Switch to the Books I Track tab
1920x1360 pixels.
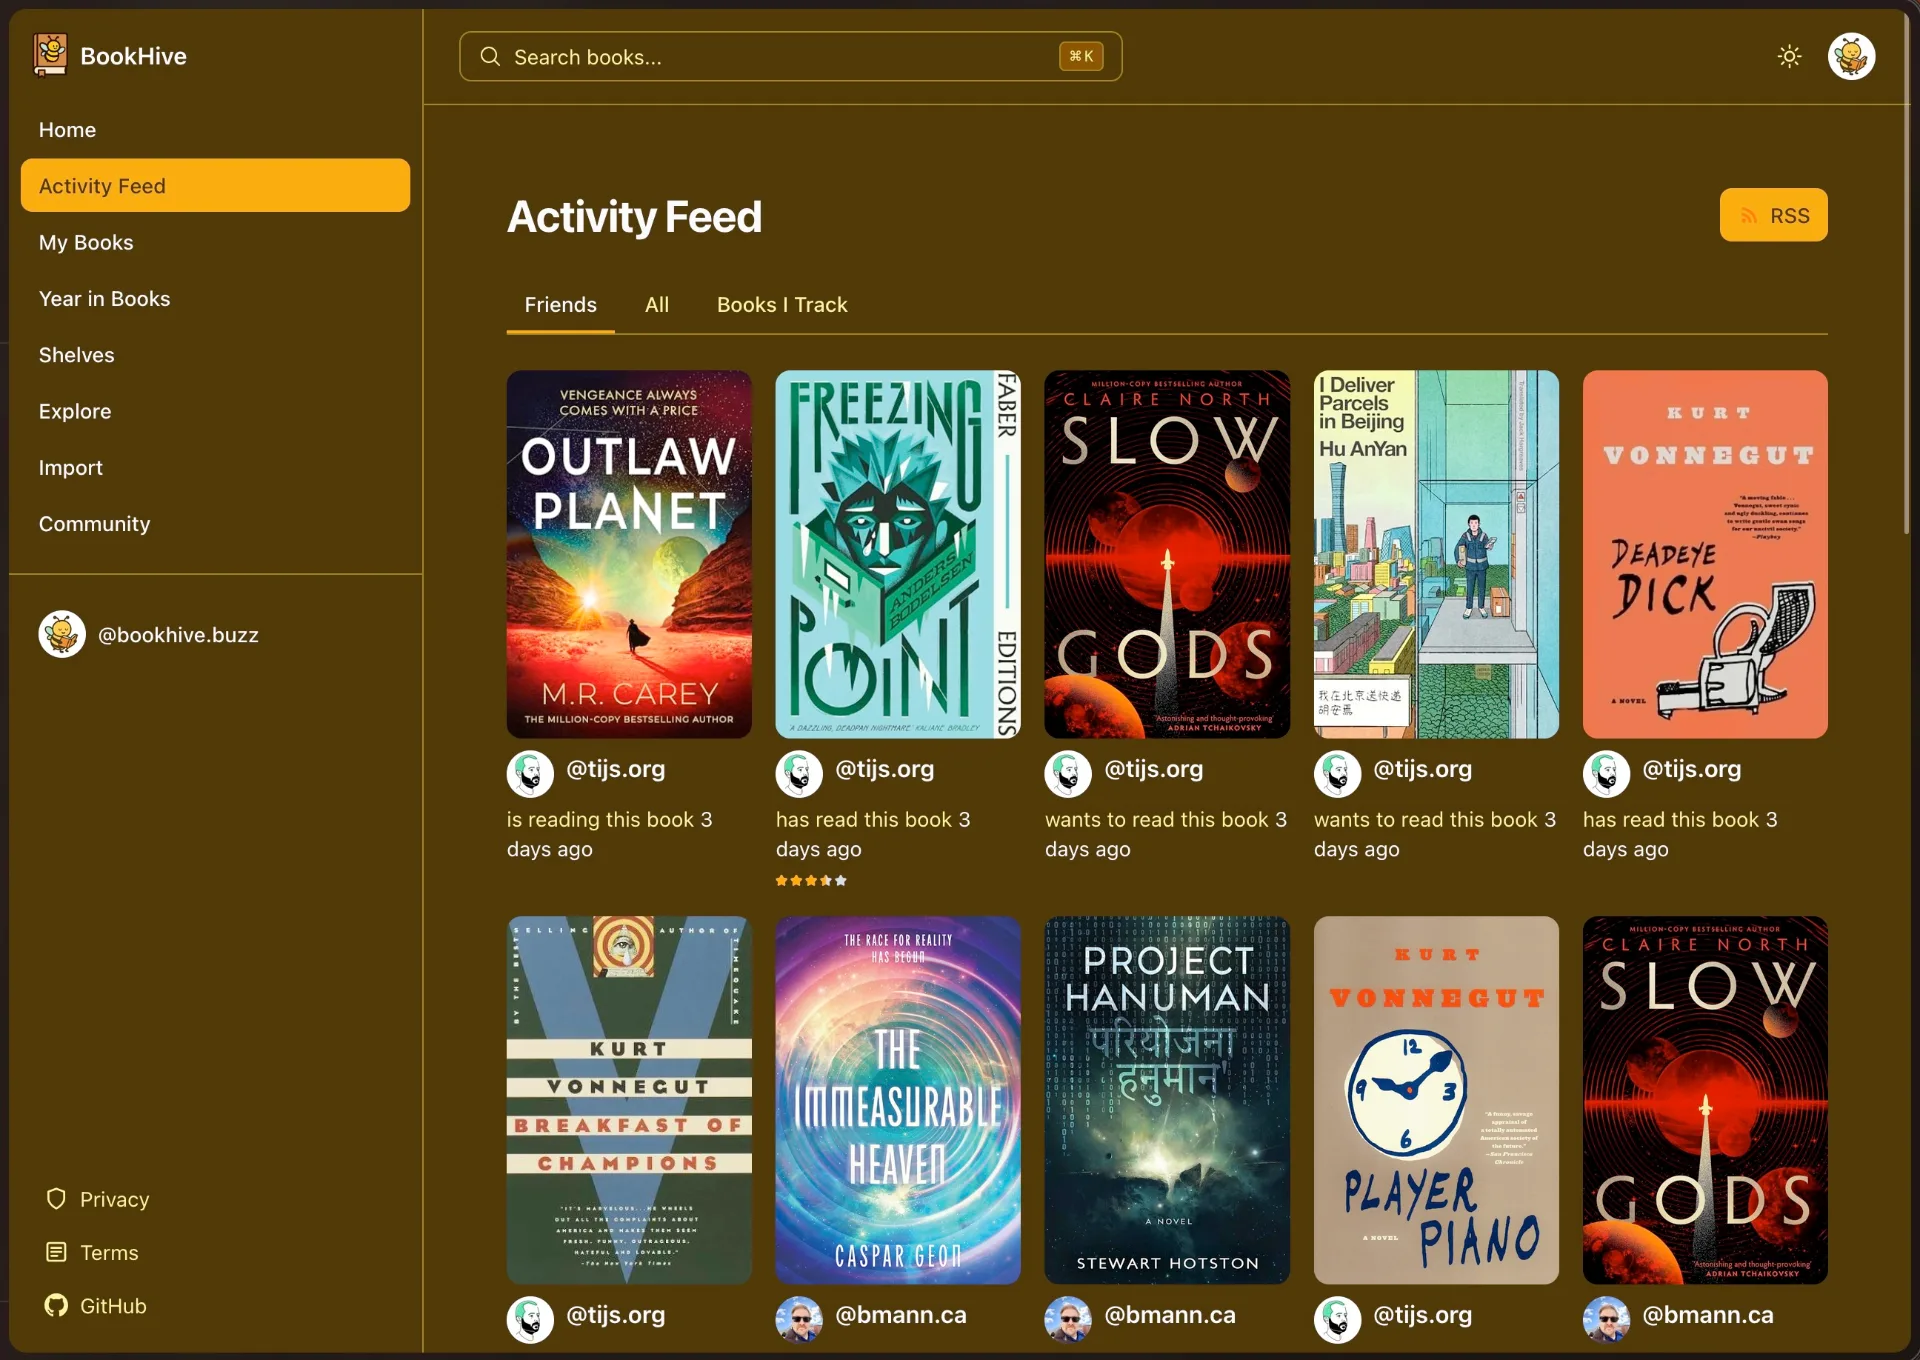coord(781,305)
